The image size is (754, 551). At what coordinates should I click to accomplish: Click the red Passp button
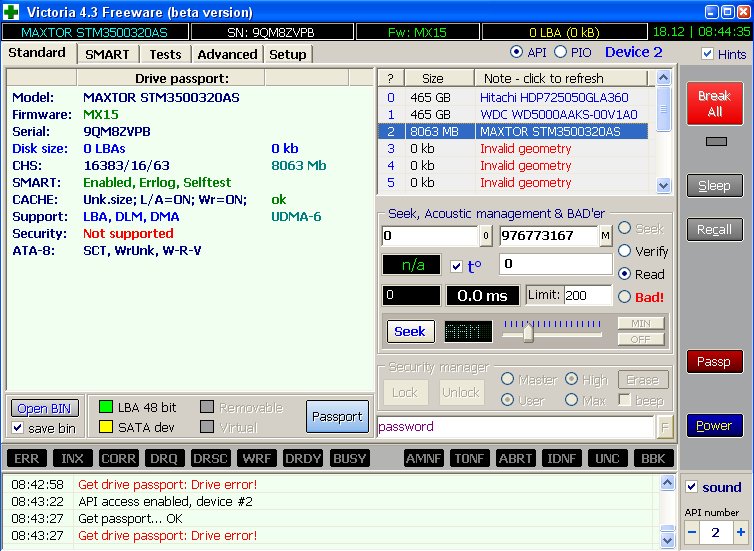click(x=715, y=362)
